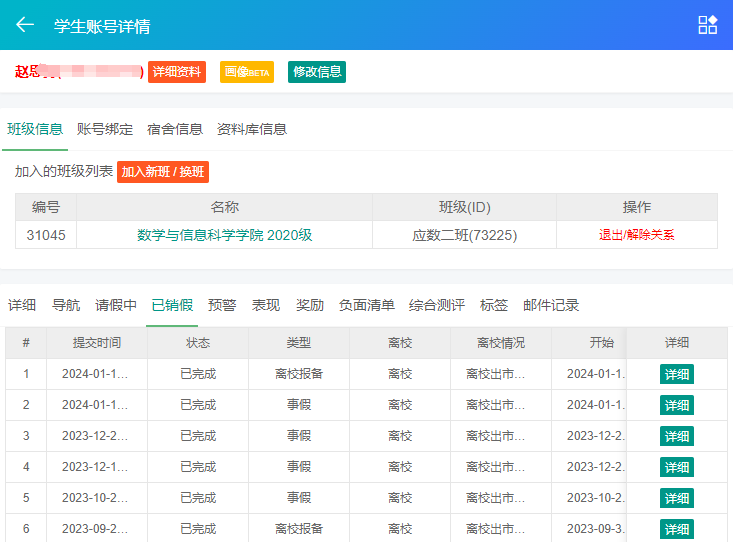Go back using the arrow icon
733x542 pixels.
(25, 25)
